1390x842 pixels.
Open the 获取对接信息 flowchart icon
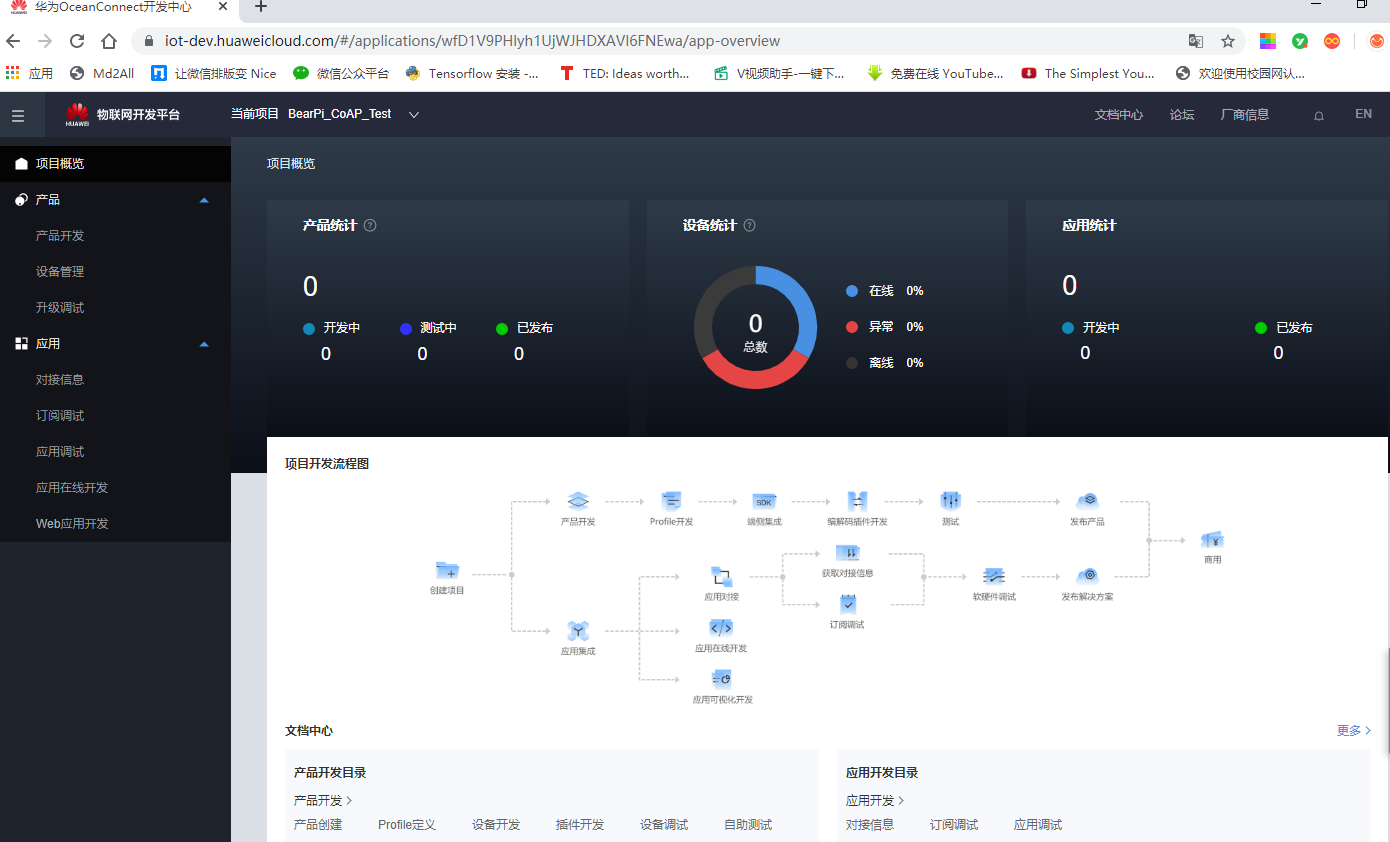click(x=847, y=553)
